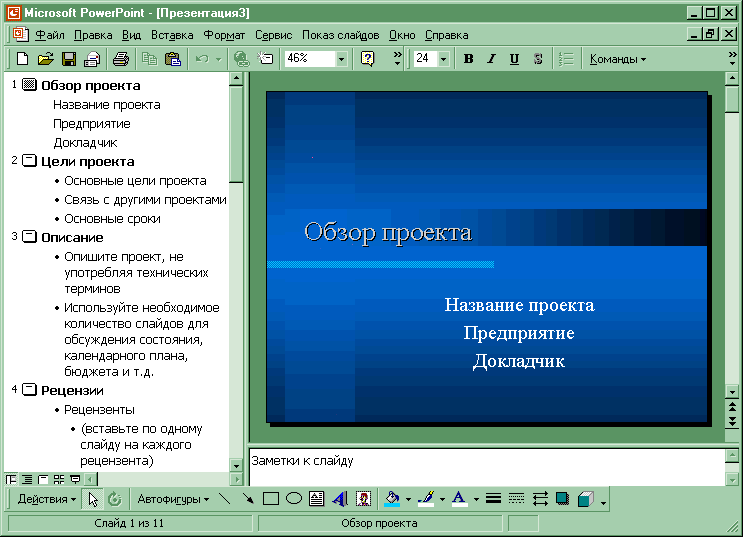
Task: Click the Print icon in toolbar
Action: (121, 59)
